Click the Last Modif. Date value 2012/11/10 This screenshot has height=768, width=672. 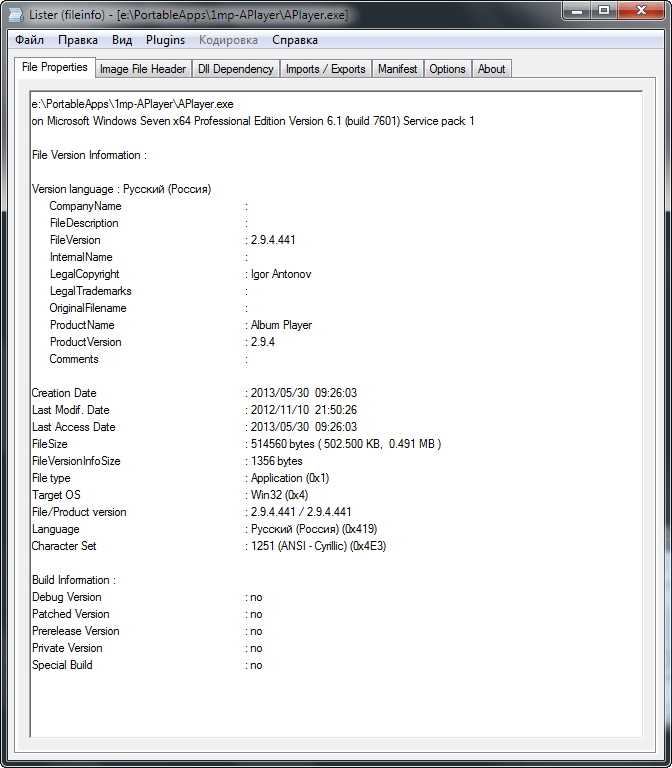[x=280, y=410]
